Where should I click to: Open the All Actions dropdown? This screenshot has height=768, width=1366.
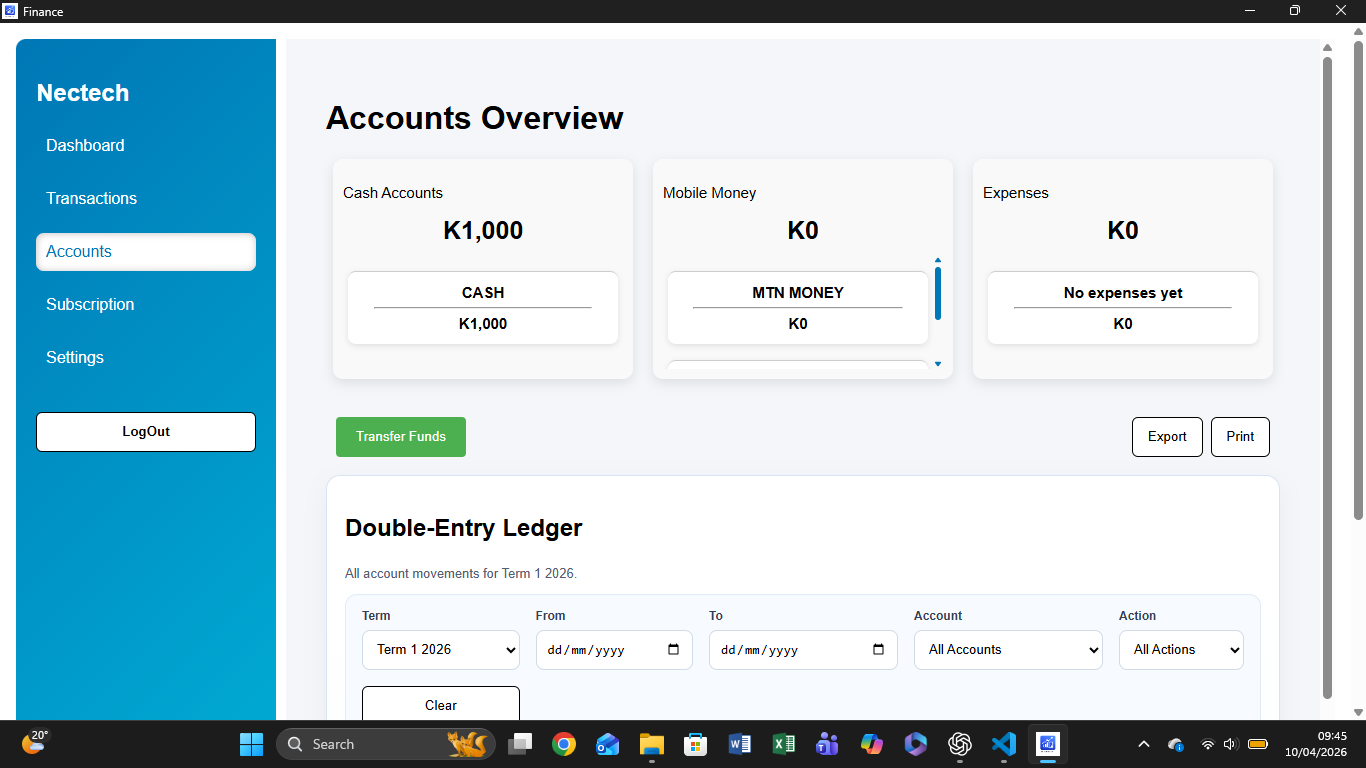pos(1181,650)
